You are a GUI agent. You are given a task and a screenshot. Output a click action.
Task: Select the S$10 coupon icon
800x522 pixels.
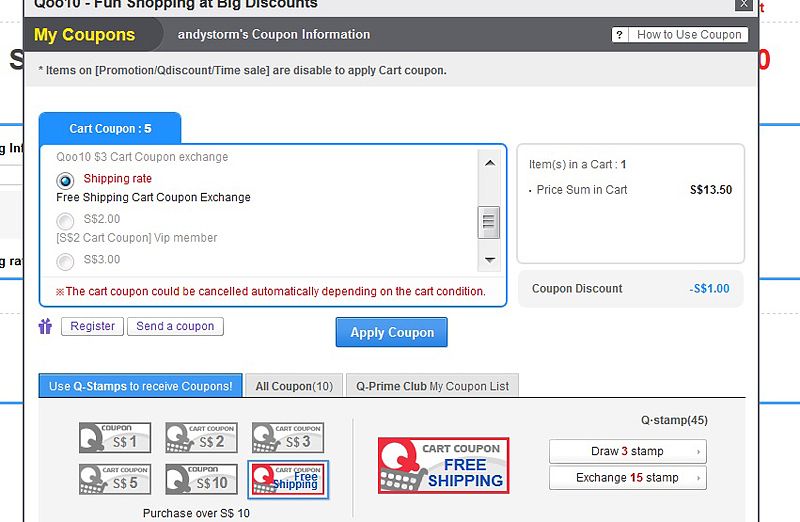(x=201, y=479)
